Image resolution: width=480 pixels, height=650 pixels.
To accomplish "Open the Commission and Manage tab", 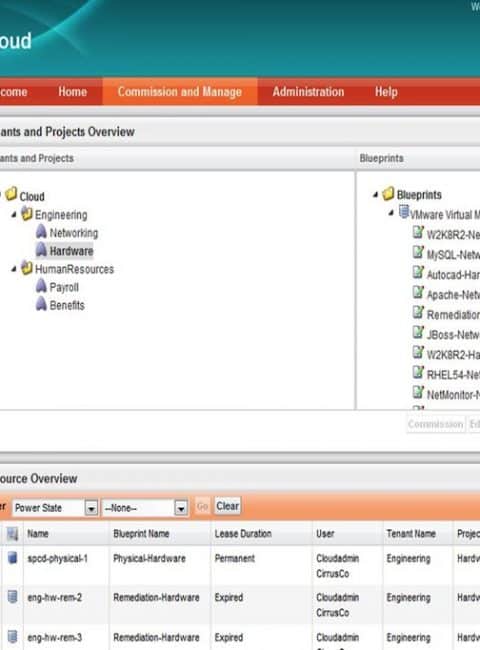I will [x=179, y=92].
